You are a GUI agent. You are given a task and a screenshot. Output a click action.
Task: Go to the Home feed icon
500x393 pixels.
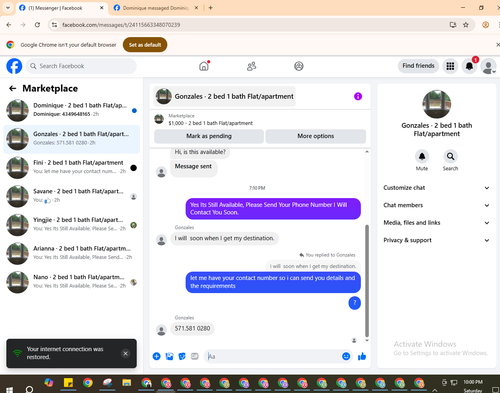pyautogui.click(x=204, y=66)
